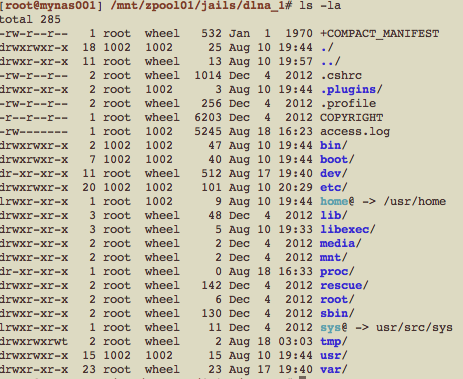Click the var/ directory name

[334, 370]
